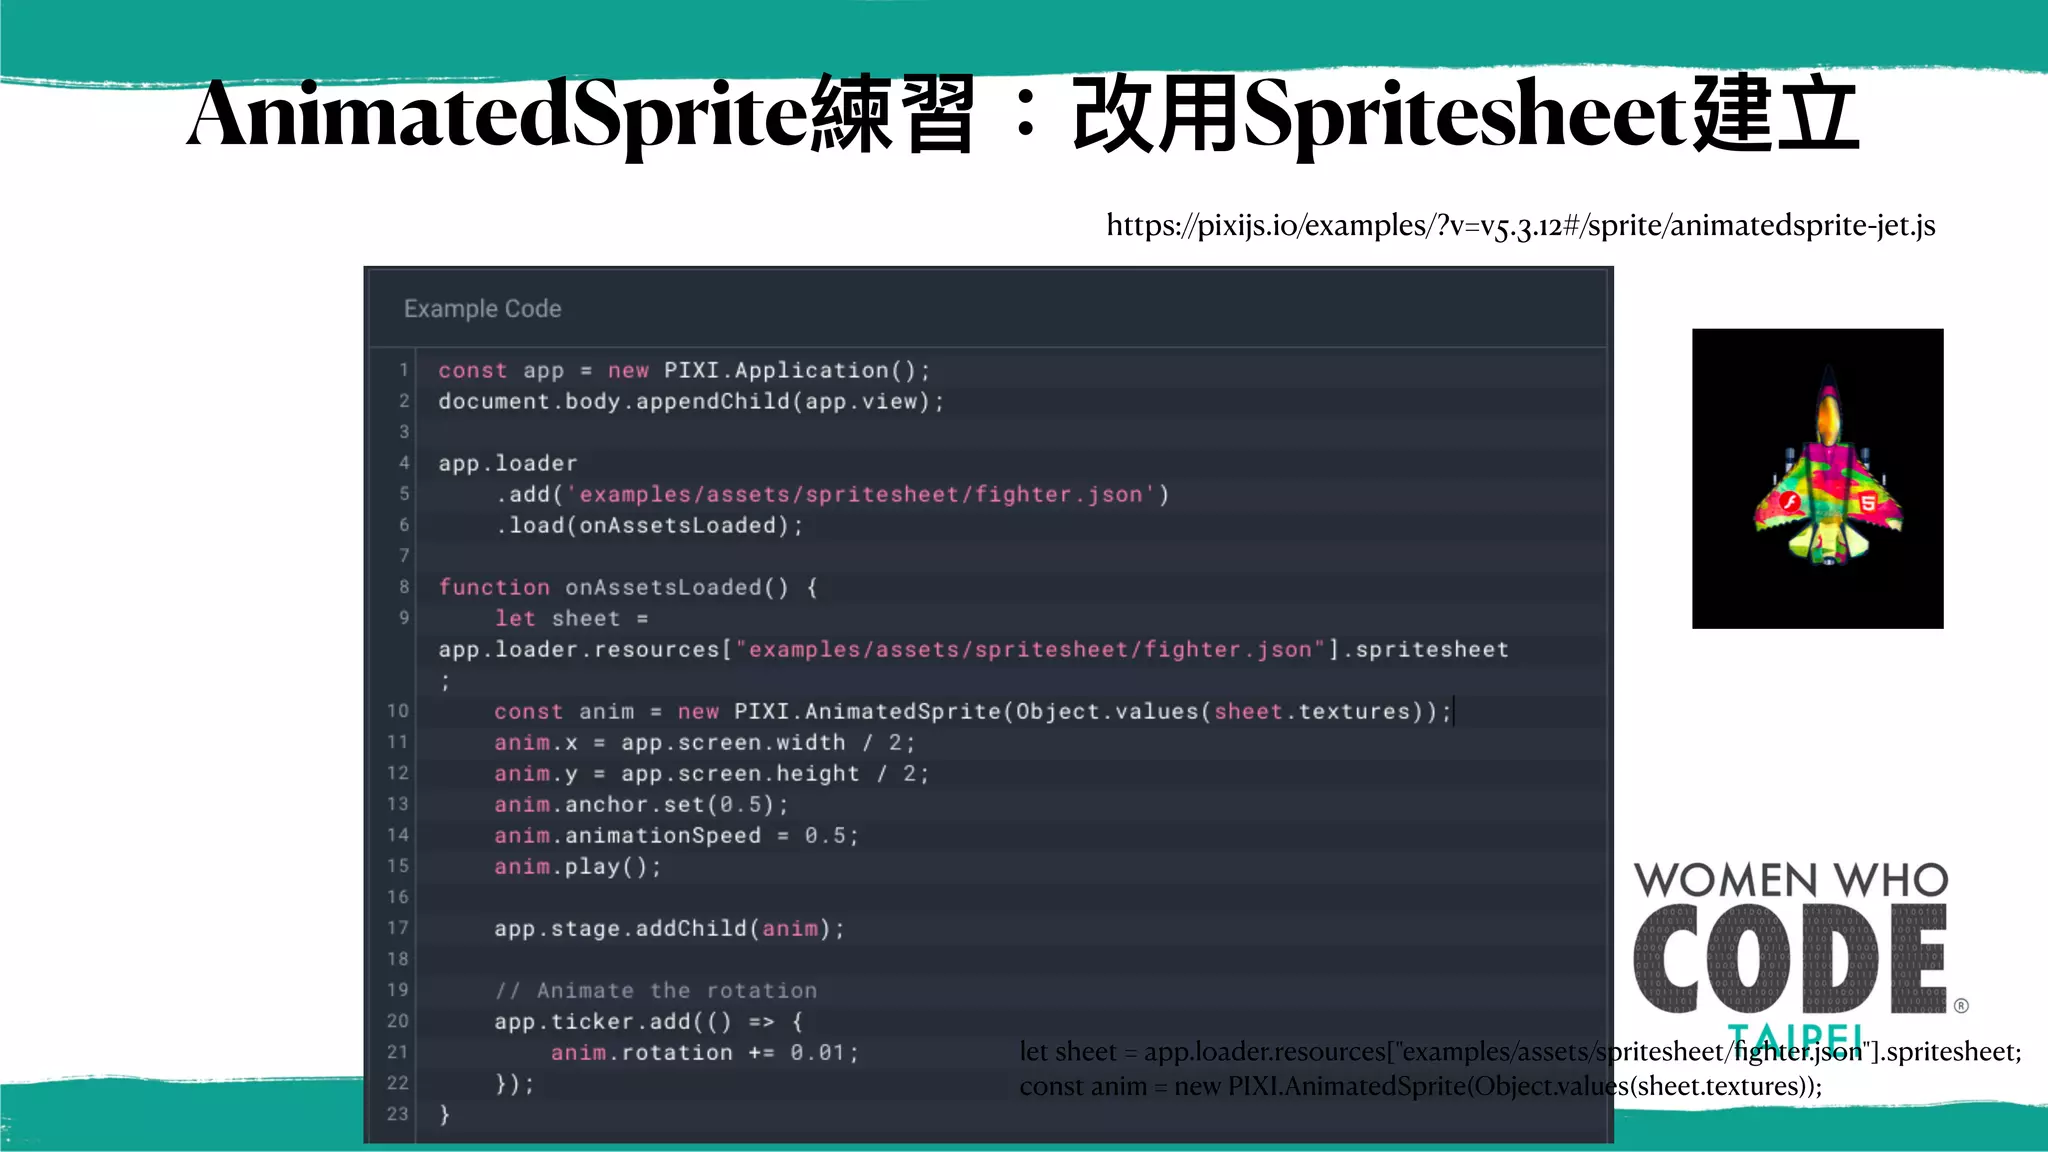The image size is (2048, 1152).
Task: Click line 'document.body.appendChild(app.view);'
Action: click(x=691, y=402)
